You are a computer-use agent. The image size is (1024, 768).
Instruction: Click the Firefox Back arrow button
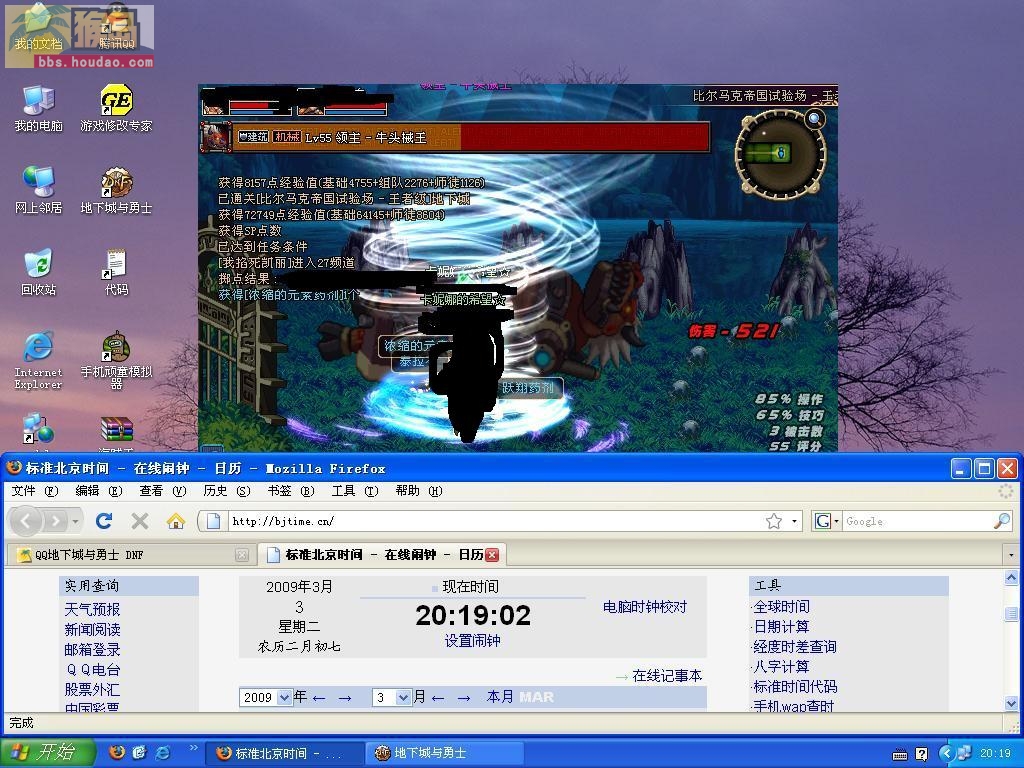[26, 521]
